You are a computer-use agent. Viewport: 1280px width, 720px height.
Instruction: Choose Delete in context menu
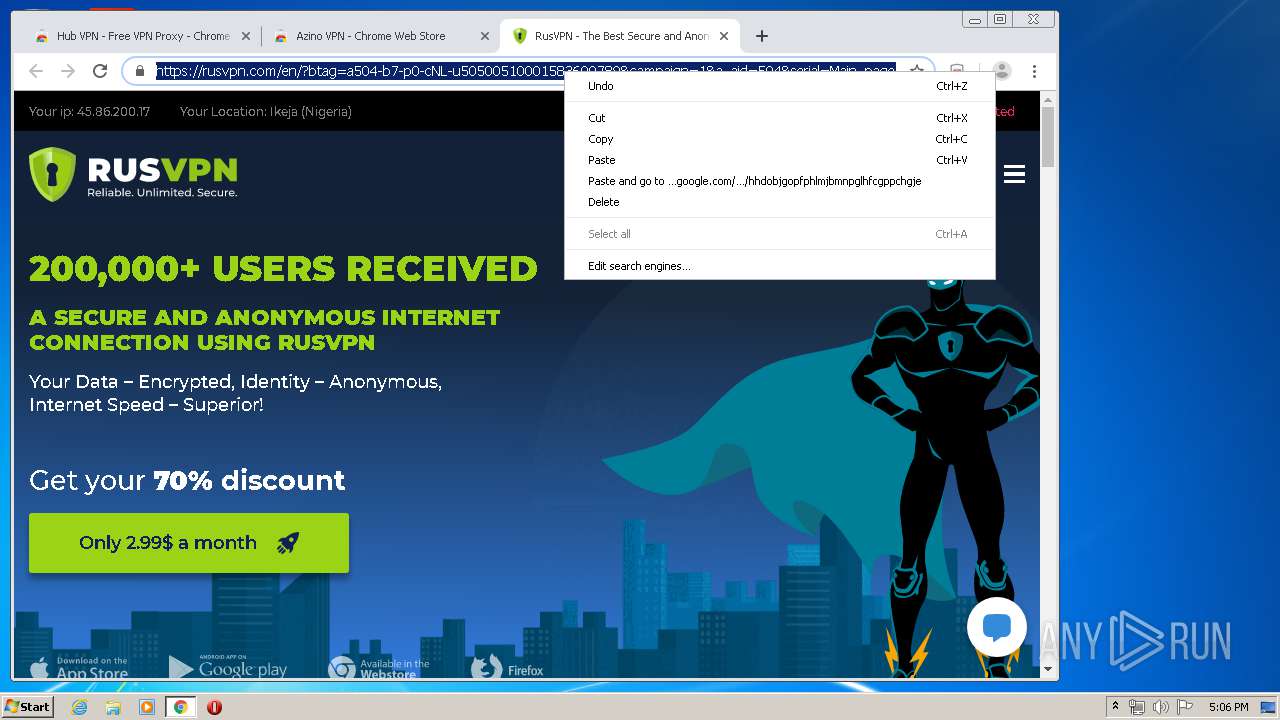click(779, 202)
